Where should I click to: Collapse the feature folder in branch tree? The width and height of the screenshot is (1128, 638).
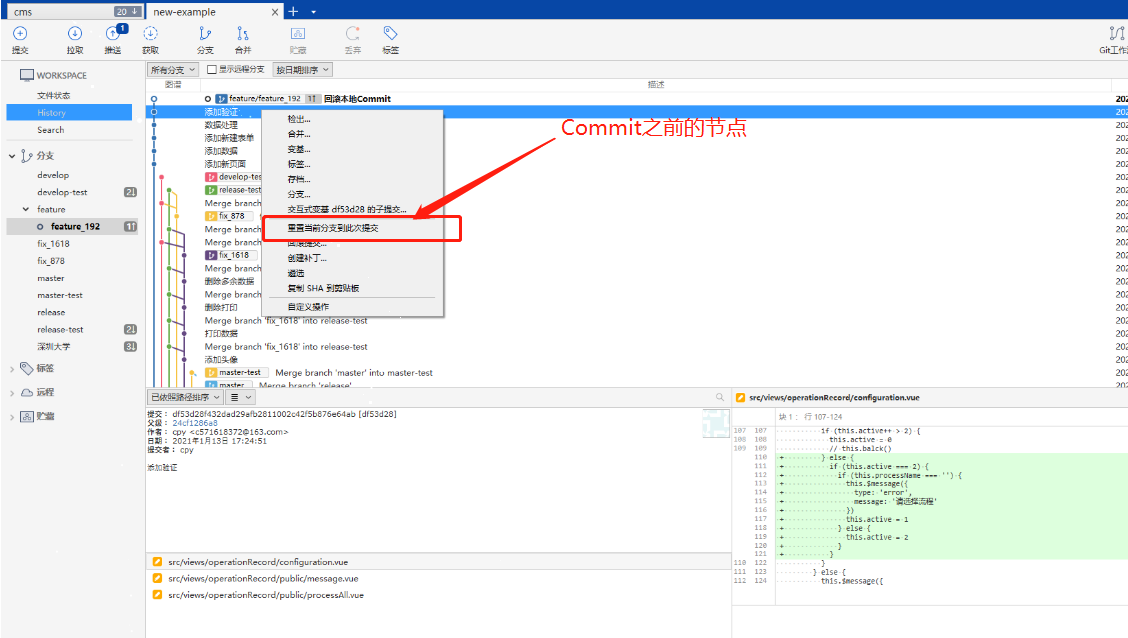26,210
